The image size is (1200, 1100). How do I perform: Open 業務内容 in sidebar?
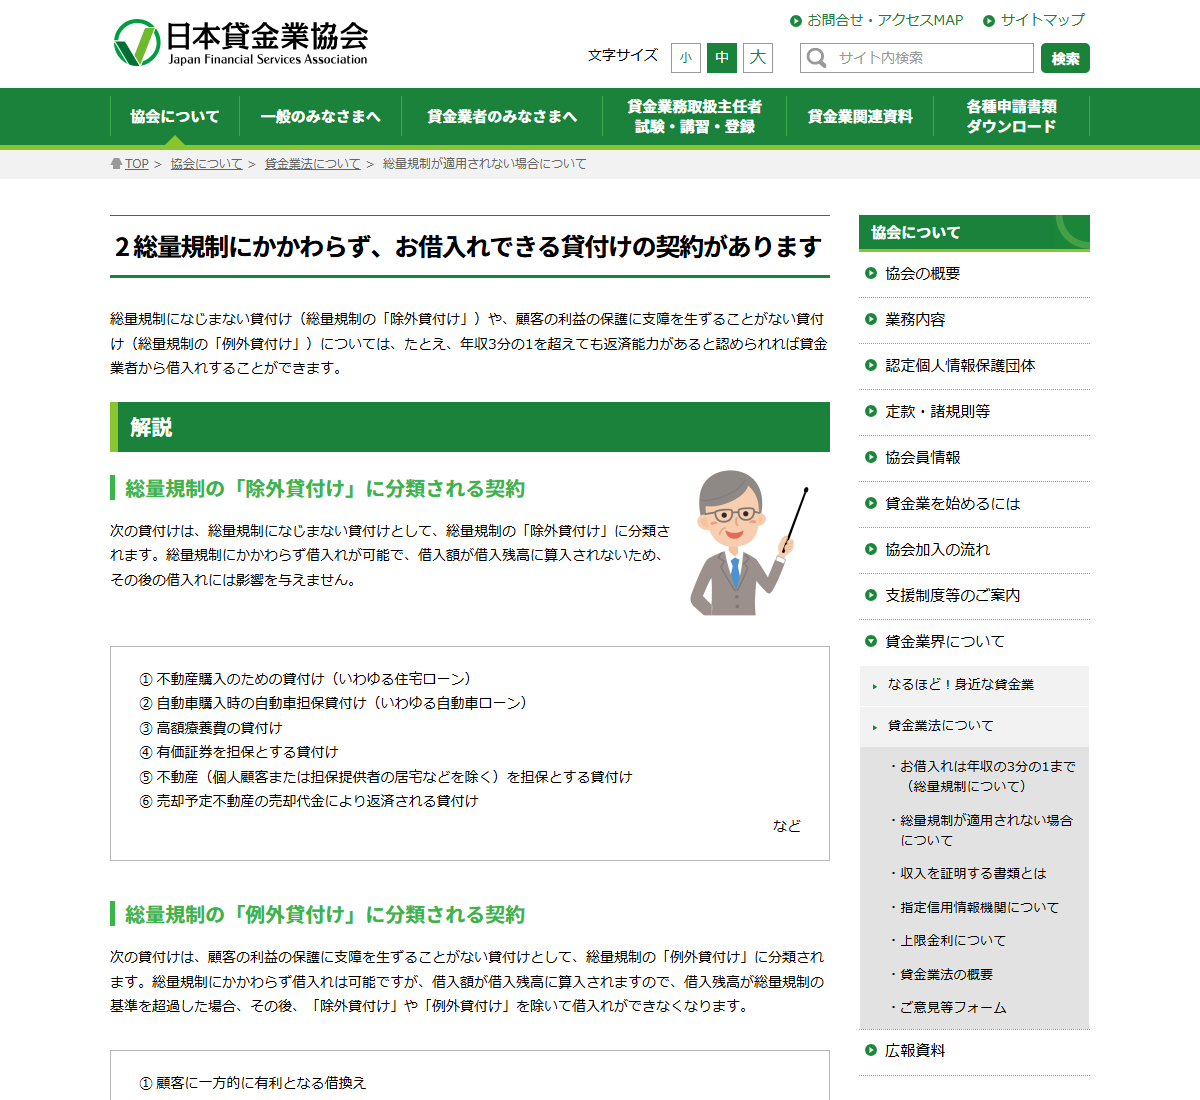point(974,320)
